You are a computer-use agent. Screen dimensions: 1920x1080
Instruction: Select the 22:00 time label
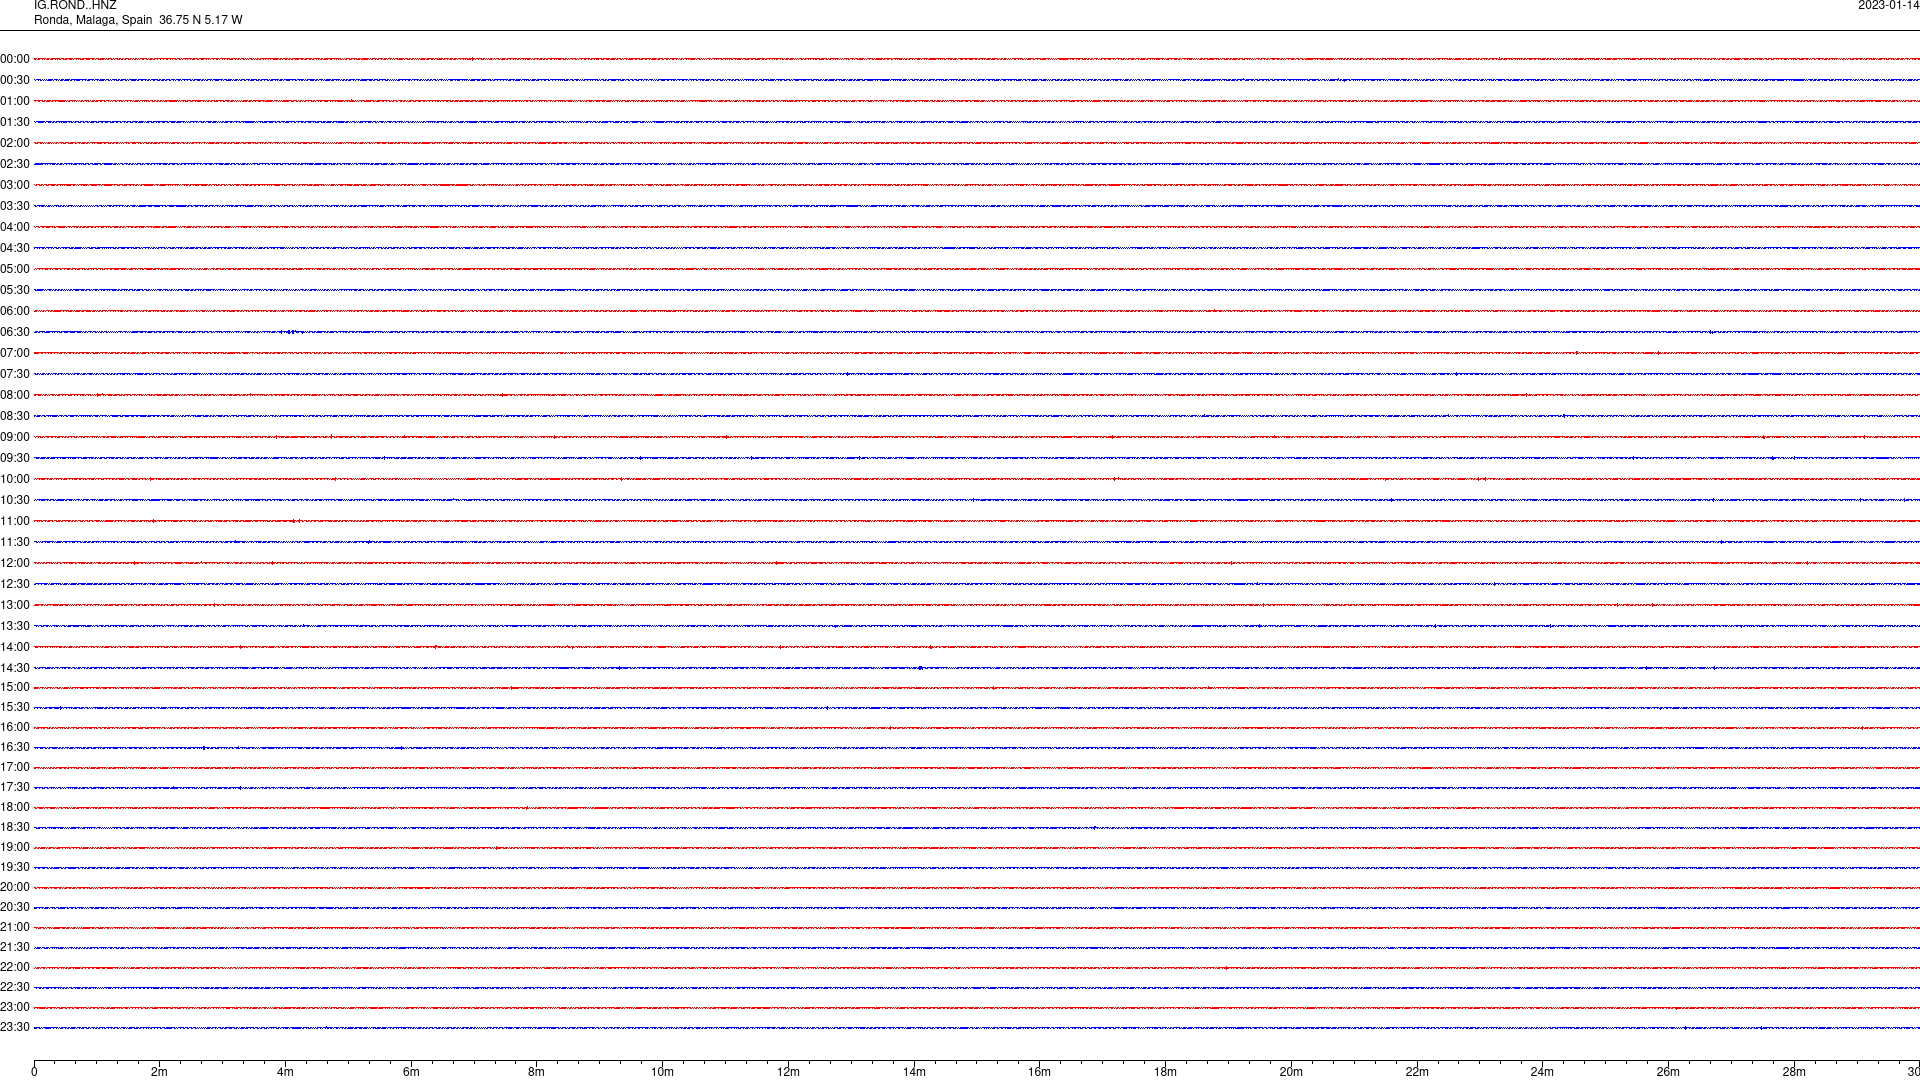[x=15, y=967]
